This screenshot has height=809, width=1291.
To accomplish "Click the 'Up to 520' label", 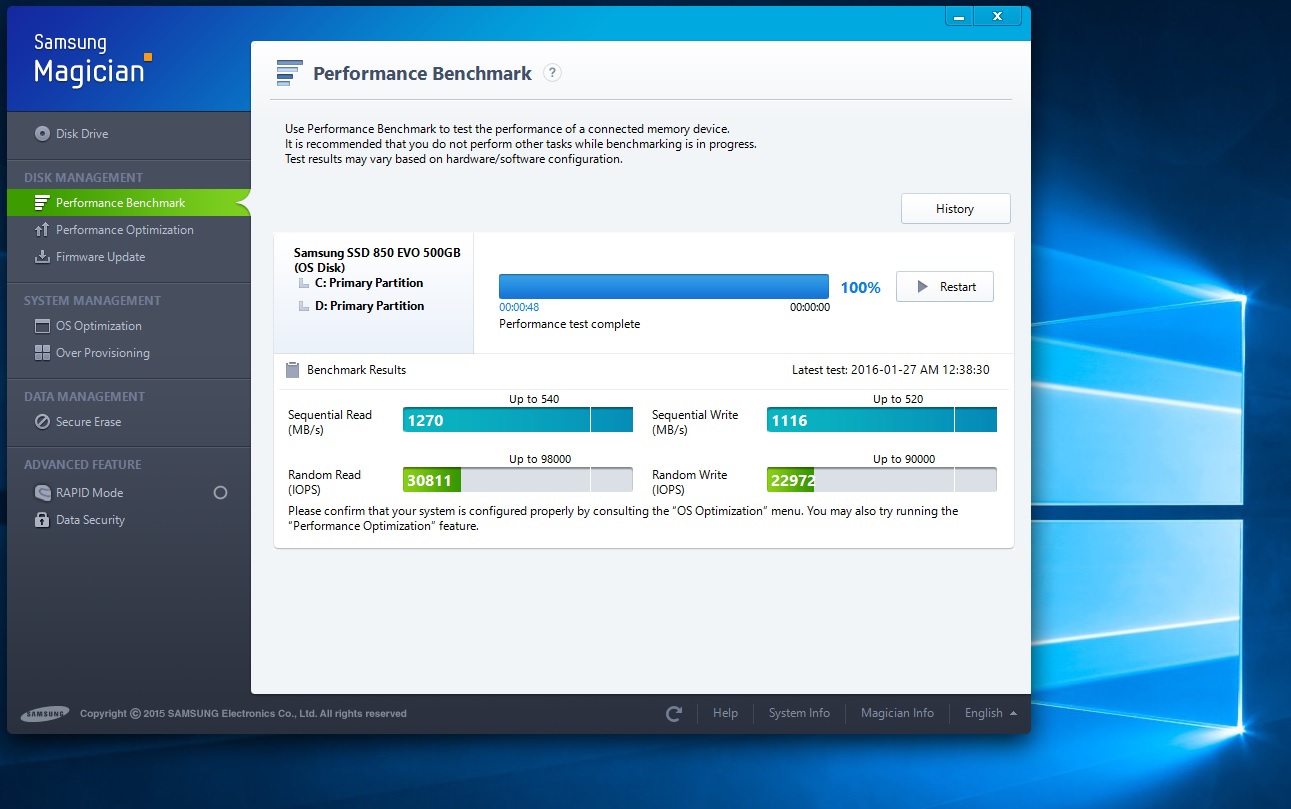I will coord(898,399).
